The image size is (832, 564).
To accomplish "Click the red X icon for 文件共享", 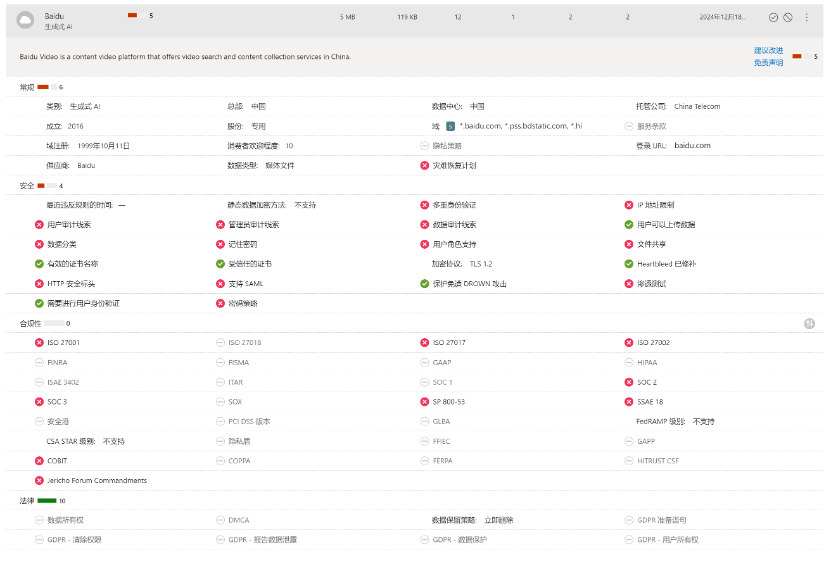I will (x=629, y=245).
